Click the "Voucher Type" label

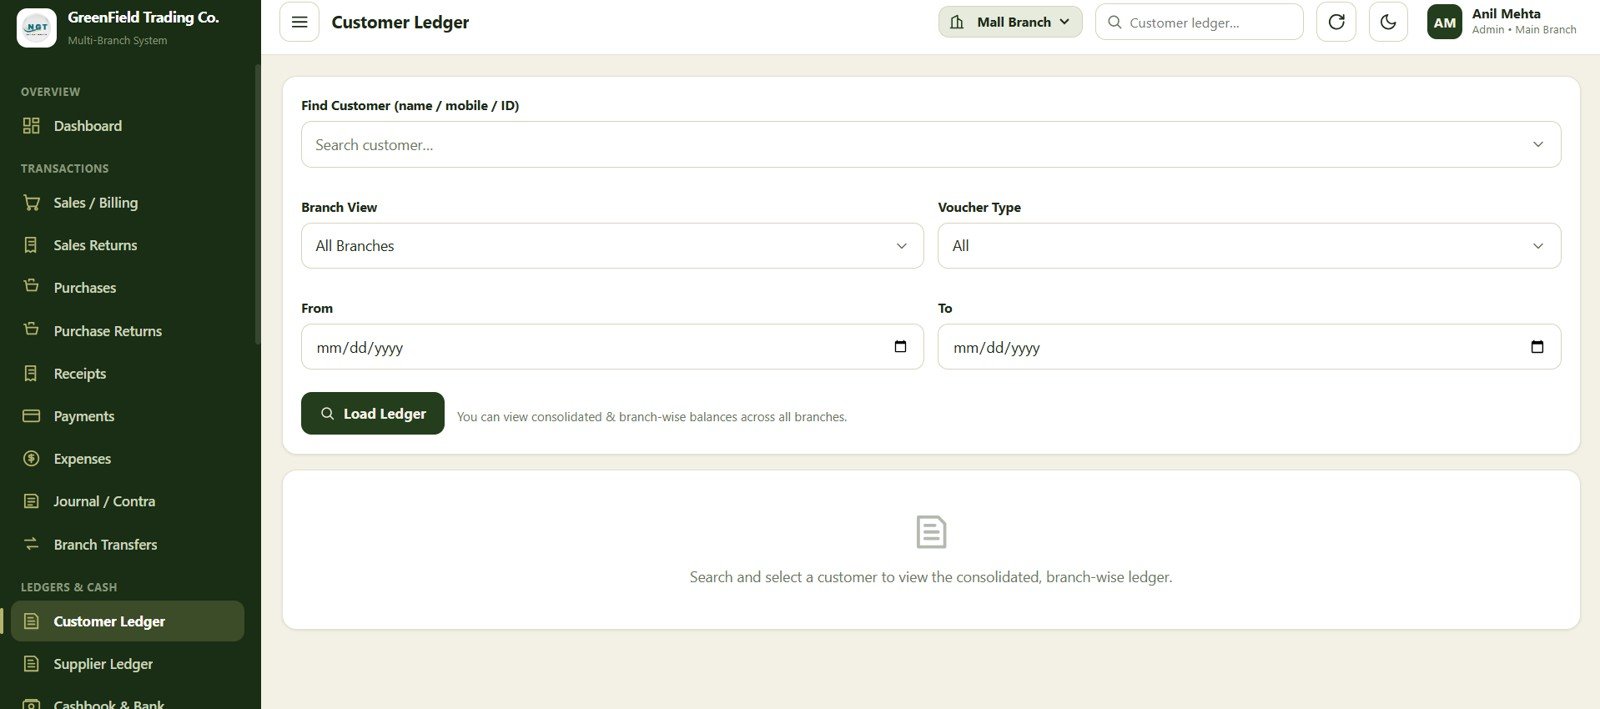click(x=979, y=207)
